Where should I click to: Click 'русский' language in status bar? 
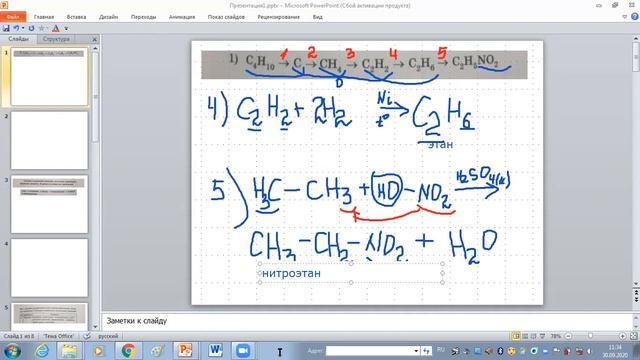click(108, 336)
